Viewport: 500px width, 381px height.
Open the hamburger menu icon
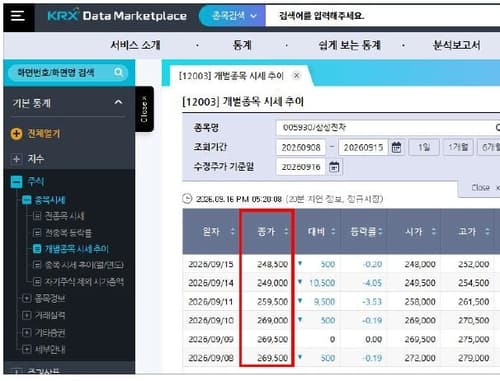click(x=17, y=16)
